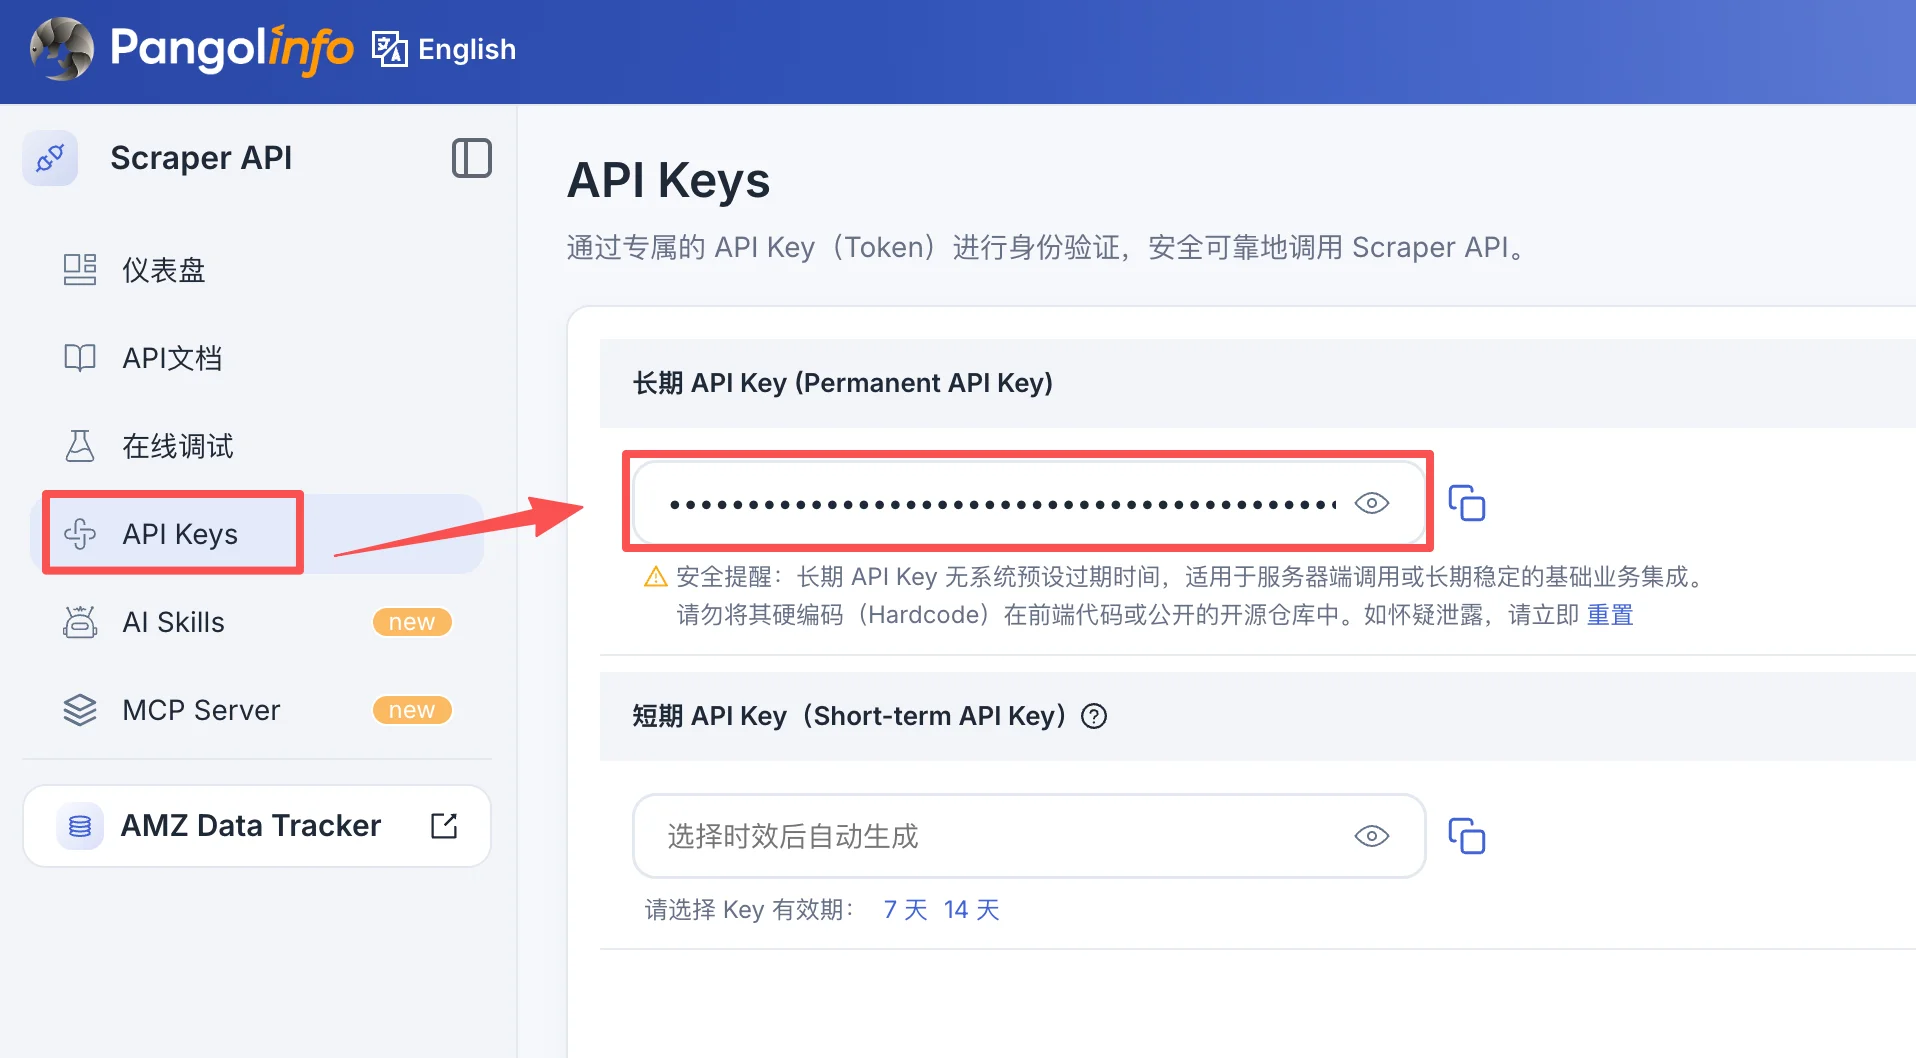Click the language translate icon
Viewport: 1916px width, 1058px height.
point(389,49)
